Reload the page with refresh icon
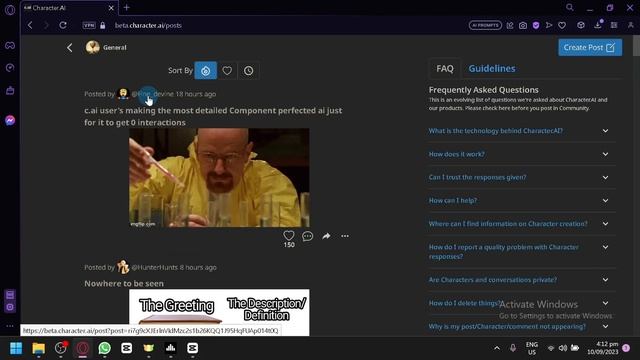The width and height of the screenshot is (640, 360). coord(63,25)
